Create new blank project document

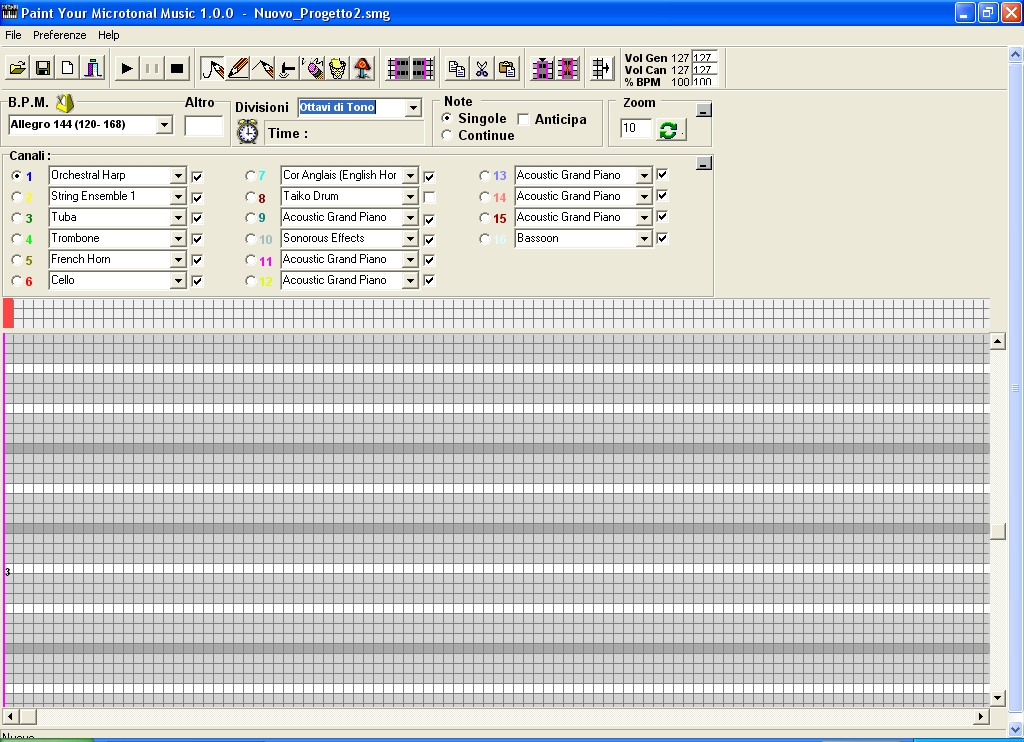(67, 68)
